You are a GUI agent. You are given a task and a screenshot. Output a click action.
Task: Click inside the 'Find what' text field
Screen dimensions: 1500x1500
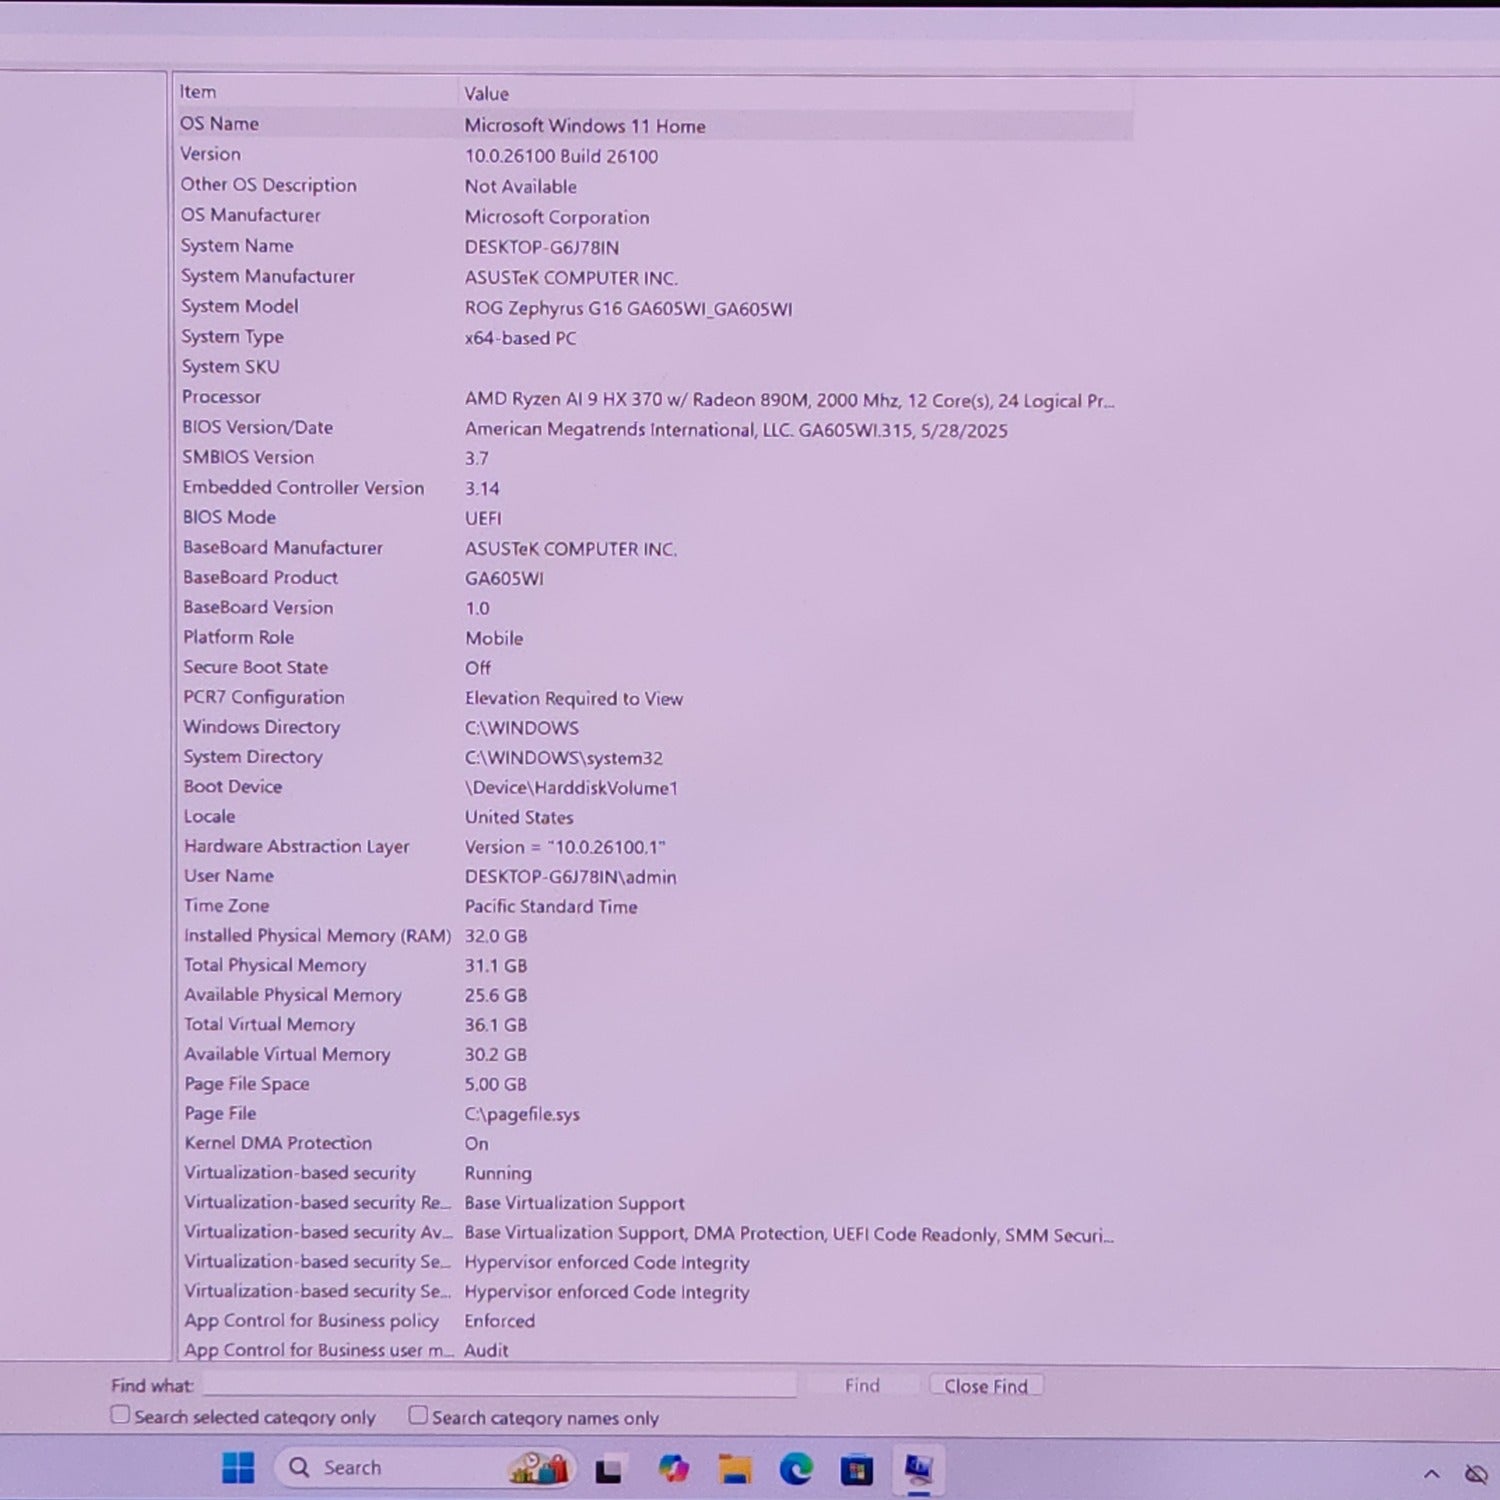pyautogui.click(x=500, y=1385)
